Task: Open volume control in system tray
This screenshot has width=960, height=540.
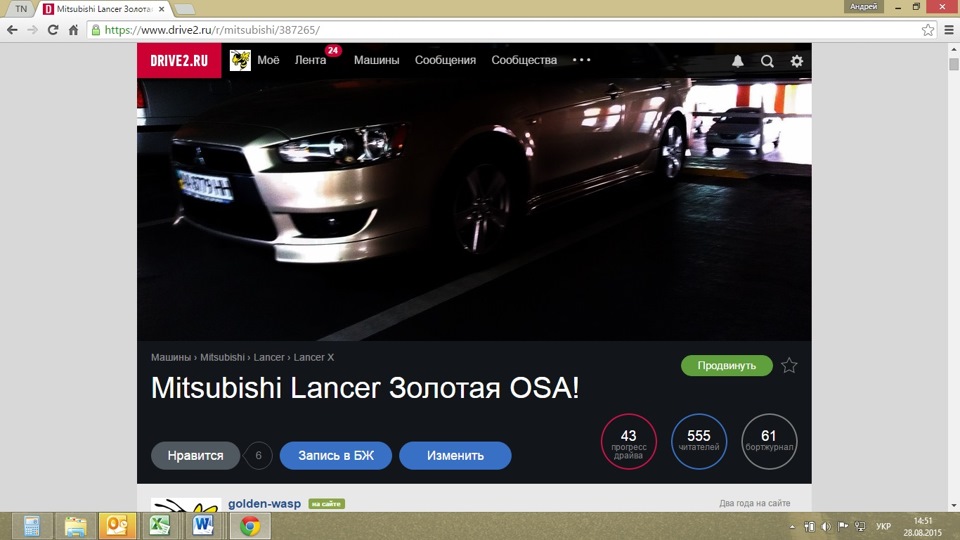Action: point(826,527)
